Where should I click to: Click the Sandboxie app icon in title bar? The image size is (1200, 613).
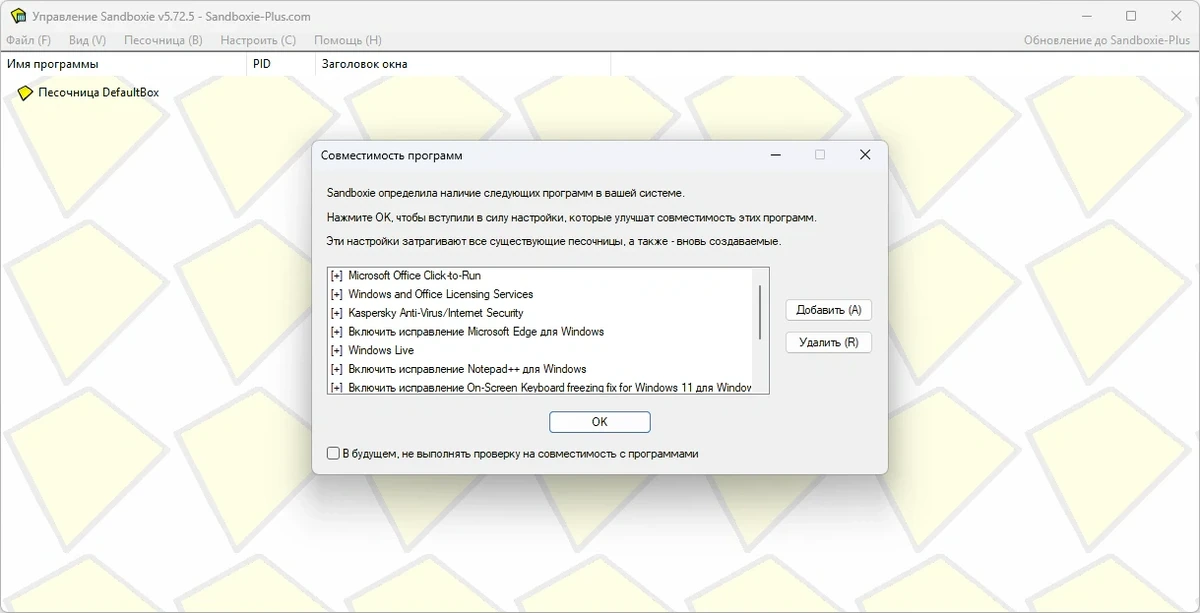[x=18, y=16]
